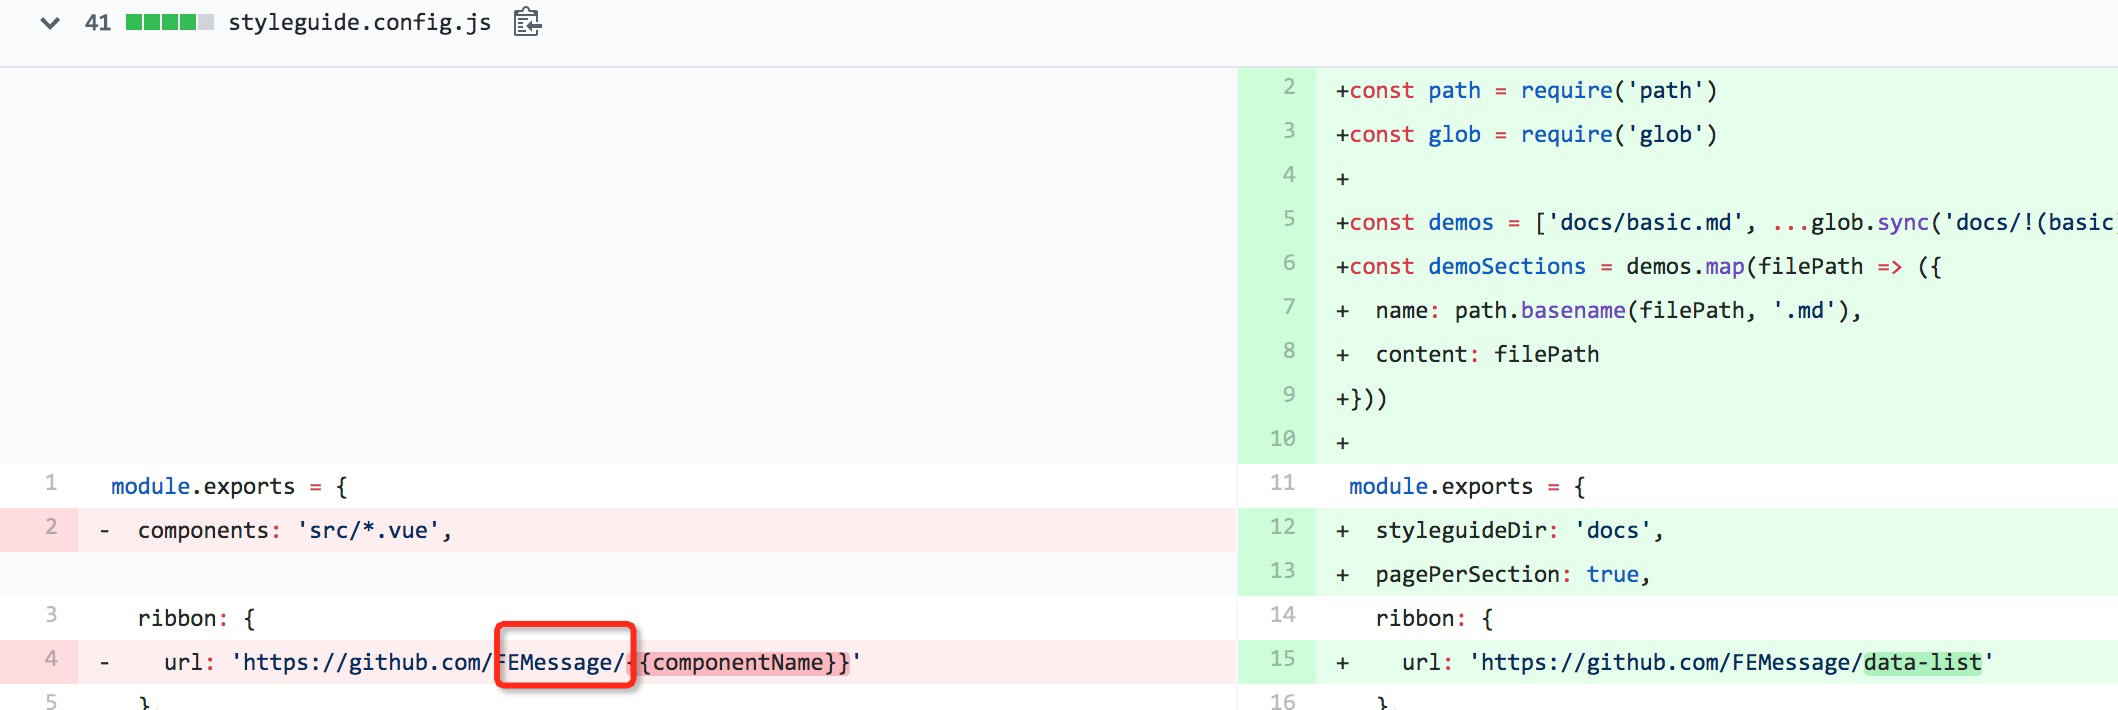Viewport: 2118px width, 710px height.
Task: Select right-side line number 9
Action: [x=1289, y=395]
